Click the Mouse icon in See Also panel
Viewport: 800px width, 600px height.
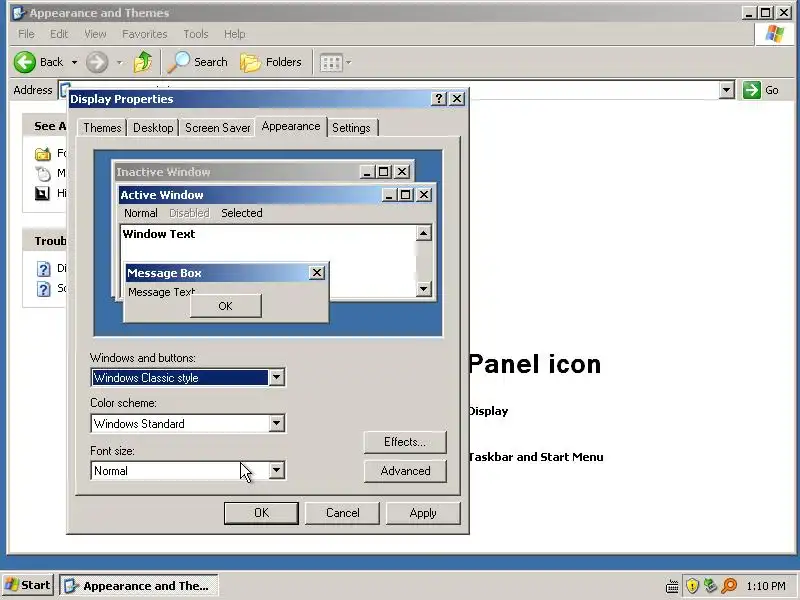click(x=43, y=173)
